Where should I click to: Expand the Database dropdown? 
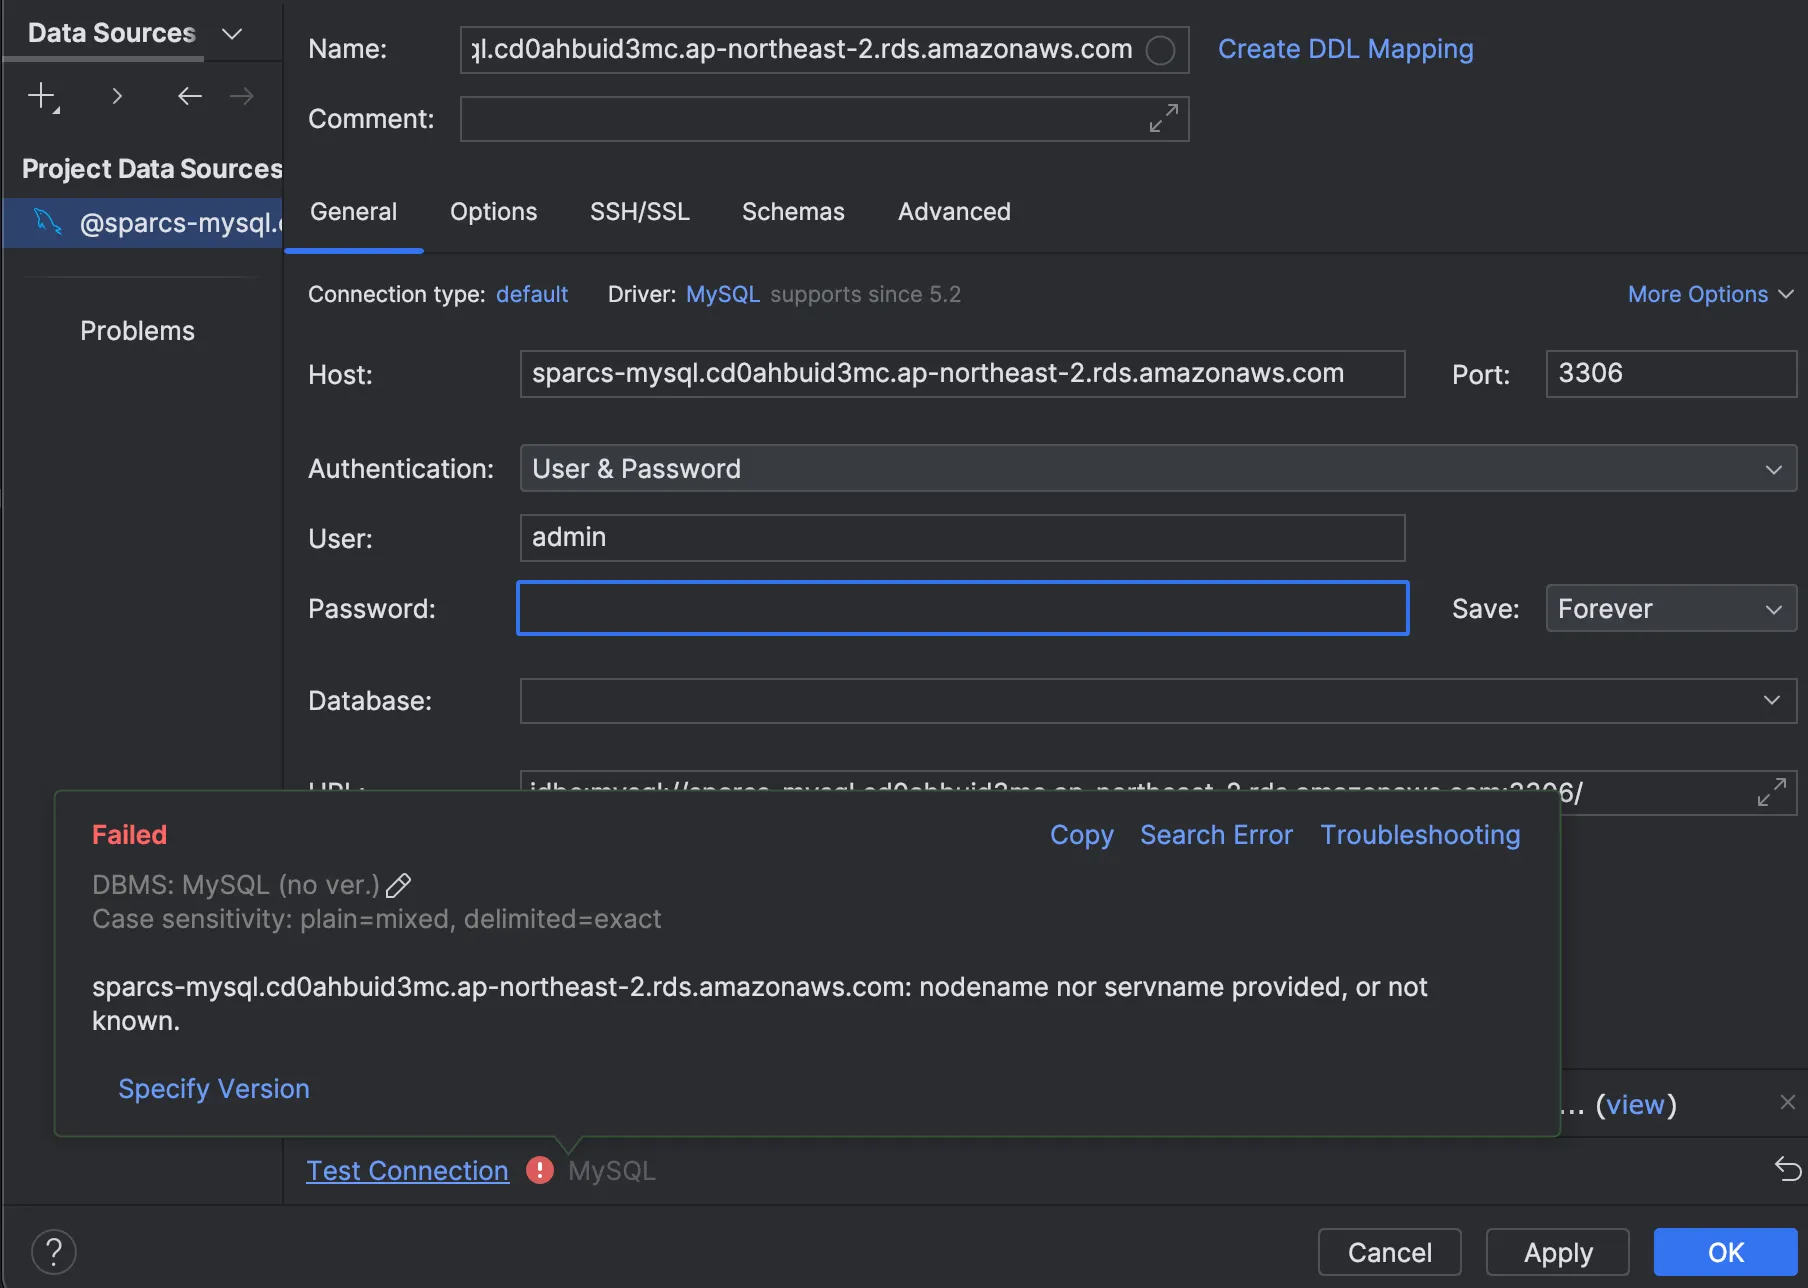1771,701
